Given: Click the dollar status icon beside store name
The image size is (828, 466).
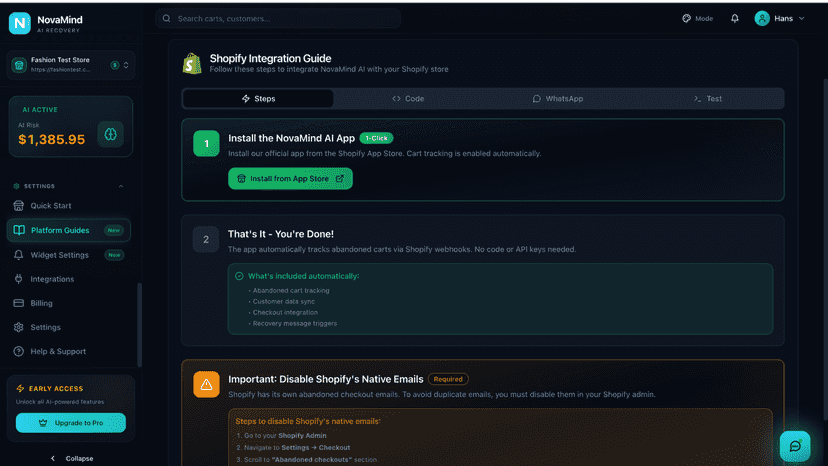Looking at the screenshot, I should [x=115, y=65].
